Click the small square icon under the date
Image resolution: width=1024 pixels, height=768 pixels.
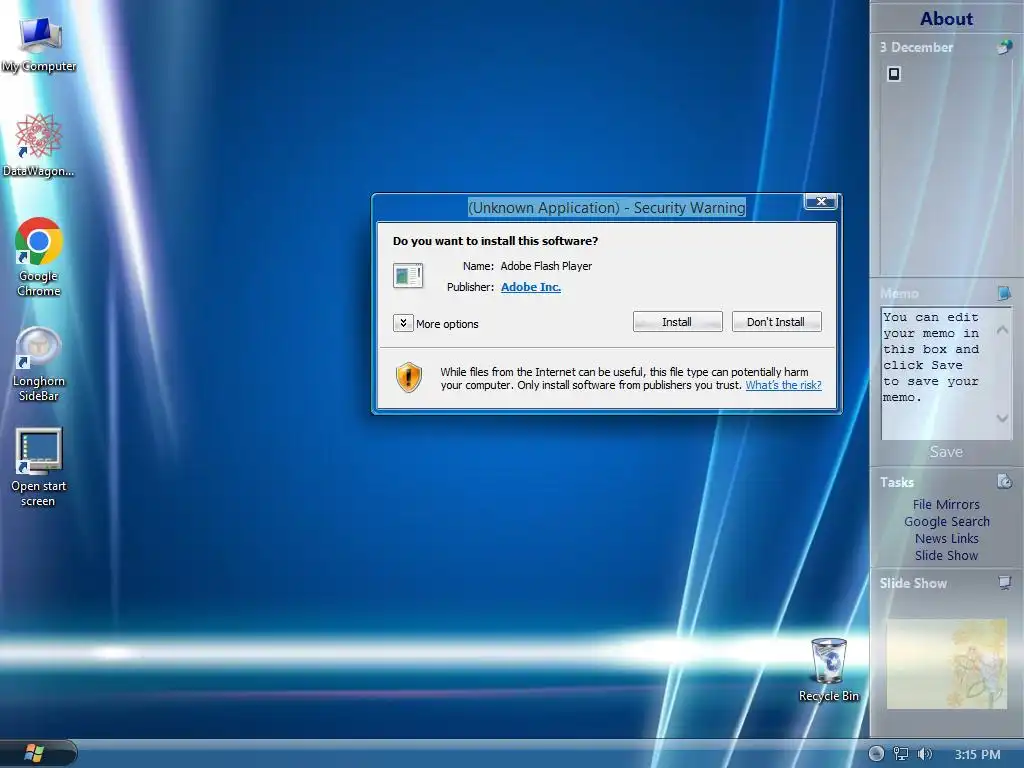coord(894,74)
